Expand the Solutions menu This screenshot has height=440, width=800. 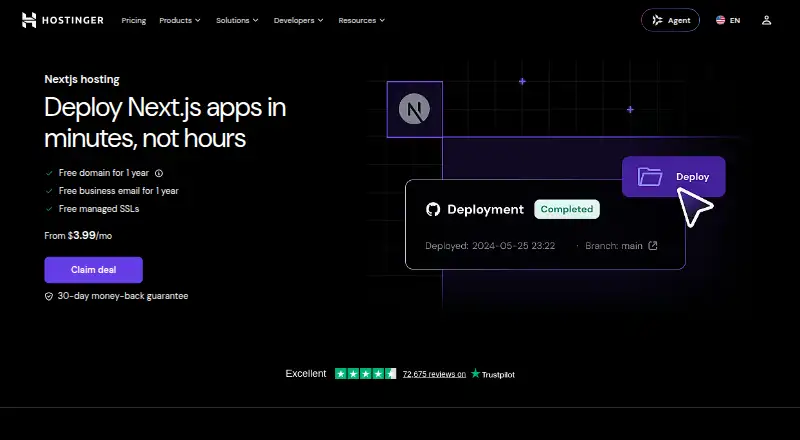coord(237,20)
